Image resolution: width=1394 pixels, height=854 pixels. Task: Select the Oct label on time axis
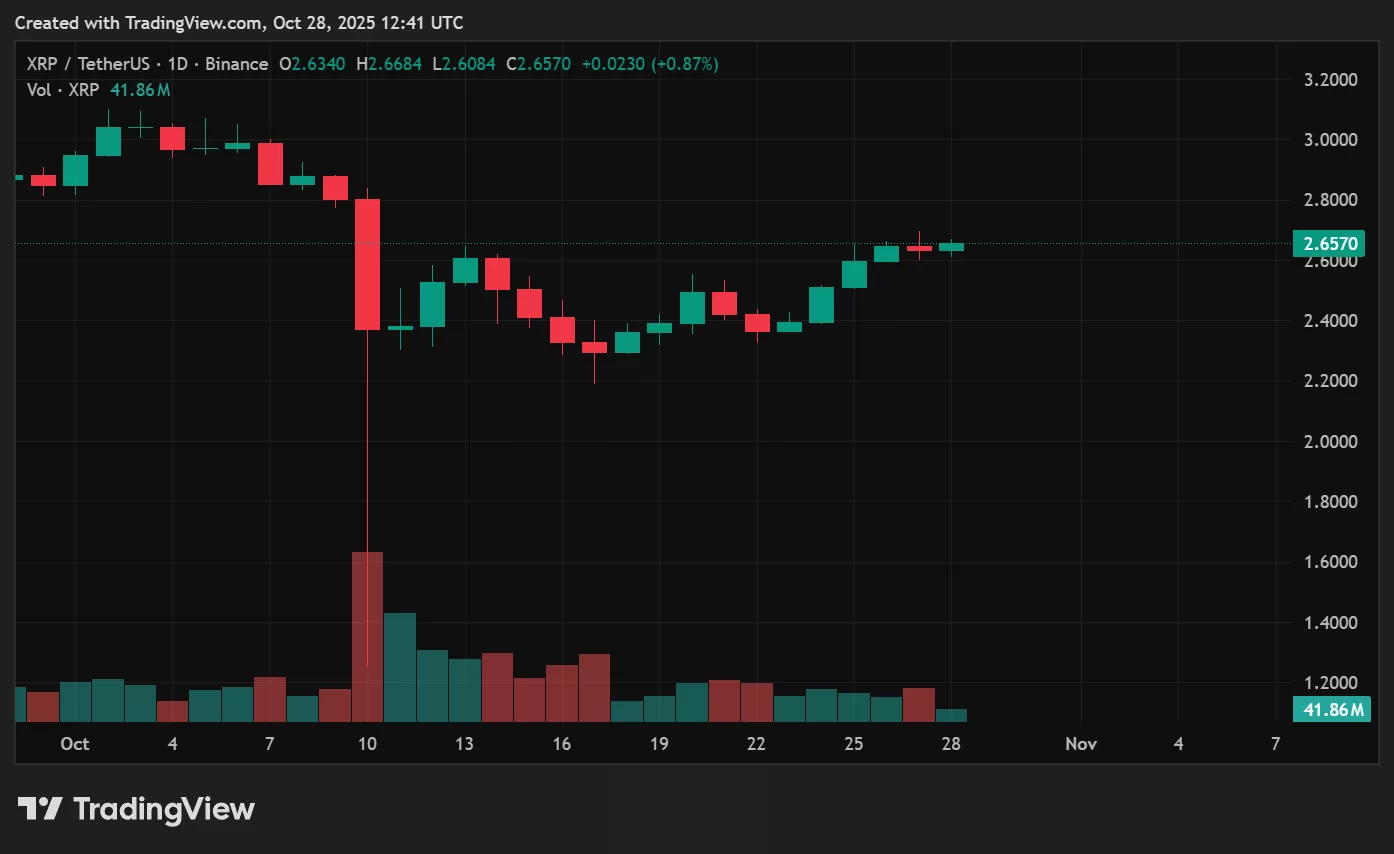[75, 744]
